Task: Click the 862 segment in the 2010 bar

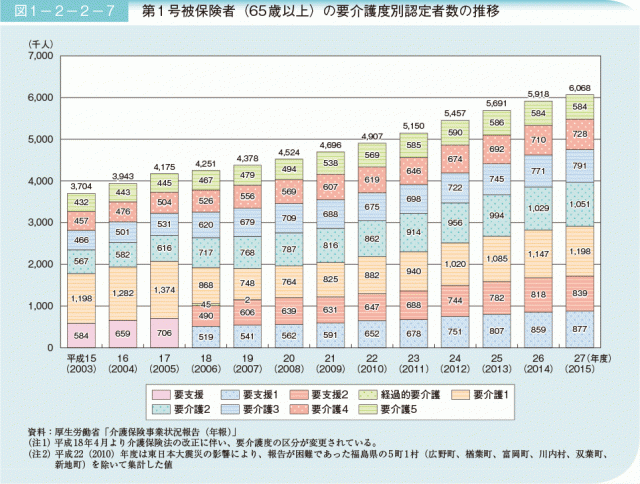Action: pos(372,238)
